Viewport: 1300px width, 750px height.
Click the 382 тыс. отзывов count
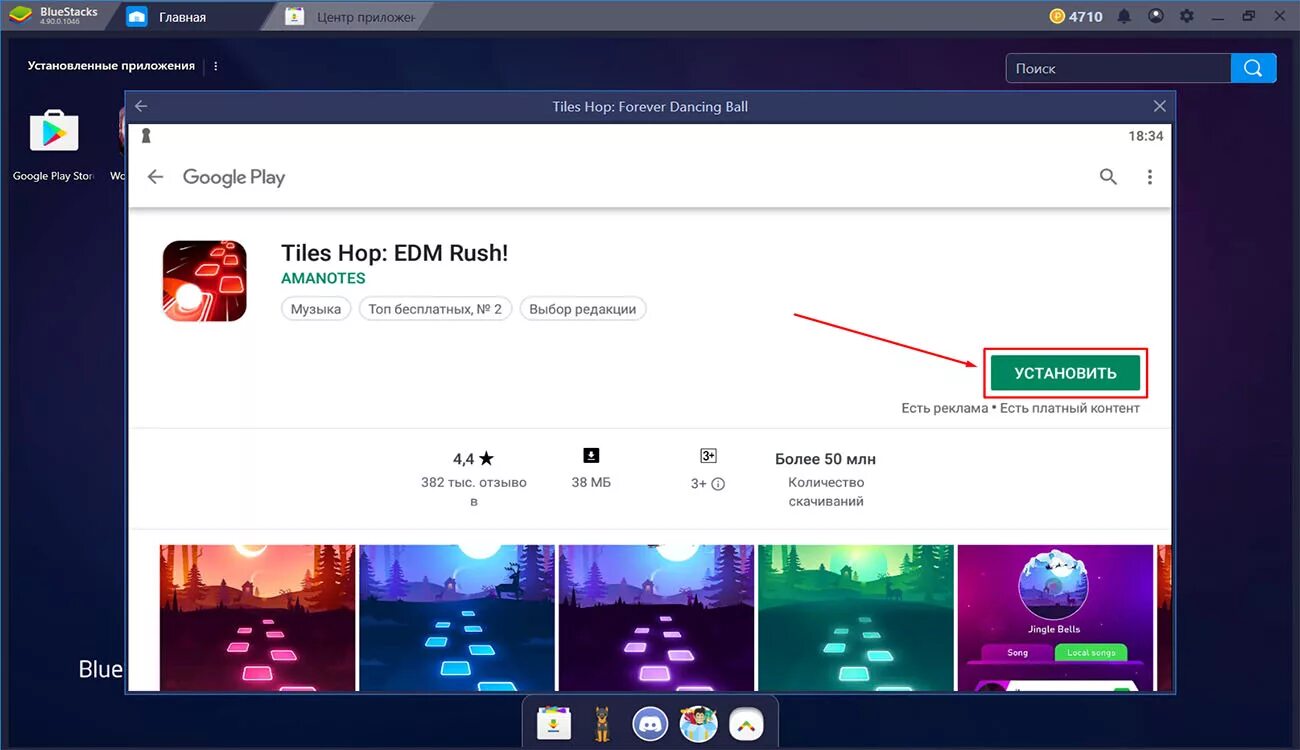tap(473, 491)
